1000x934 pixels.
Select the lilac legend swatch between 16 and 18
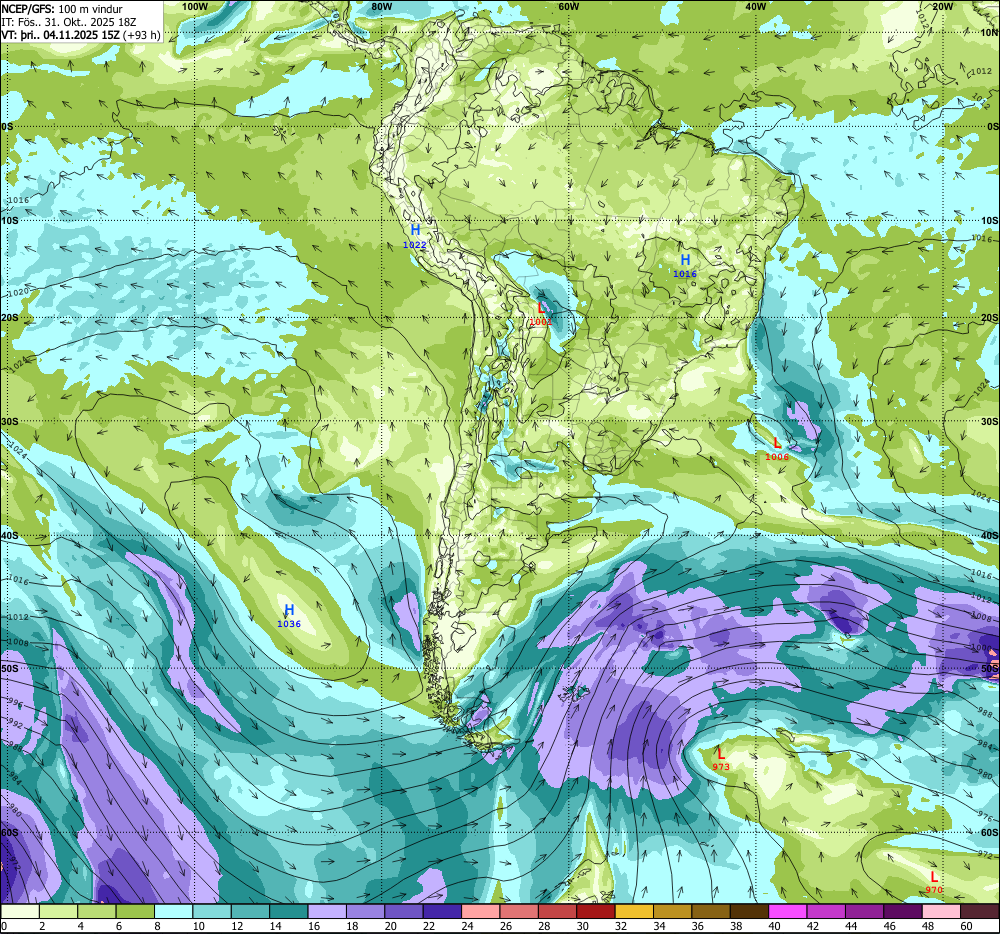coord(327,912)
